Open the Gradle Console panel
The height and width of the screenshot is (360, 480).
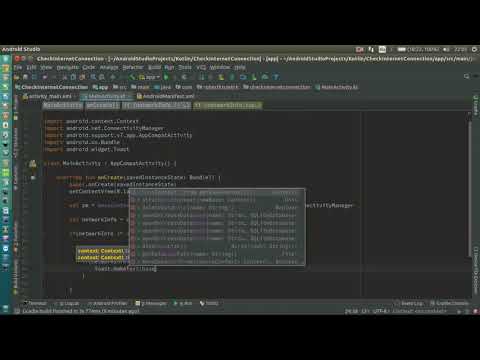[x=449, y=303]
